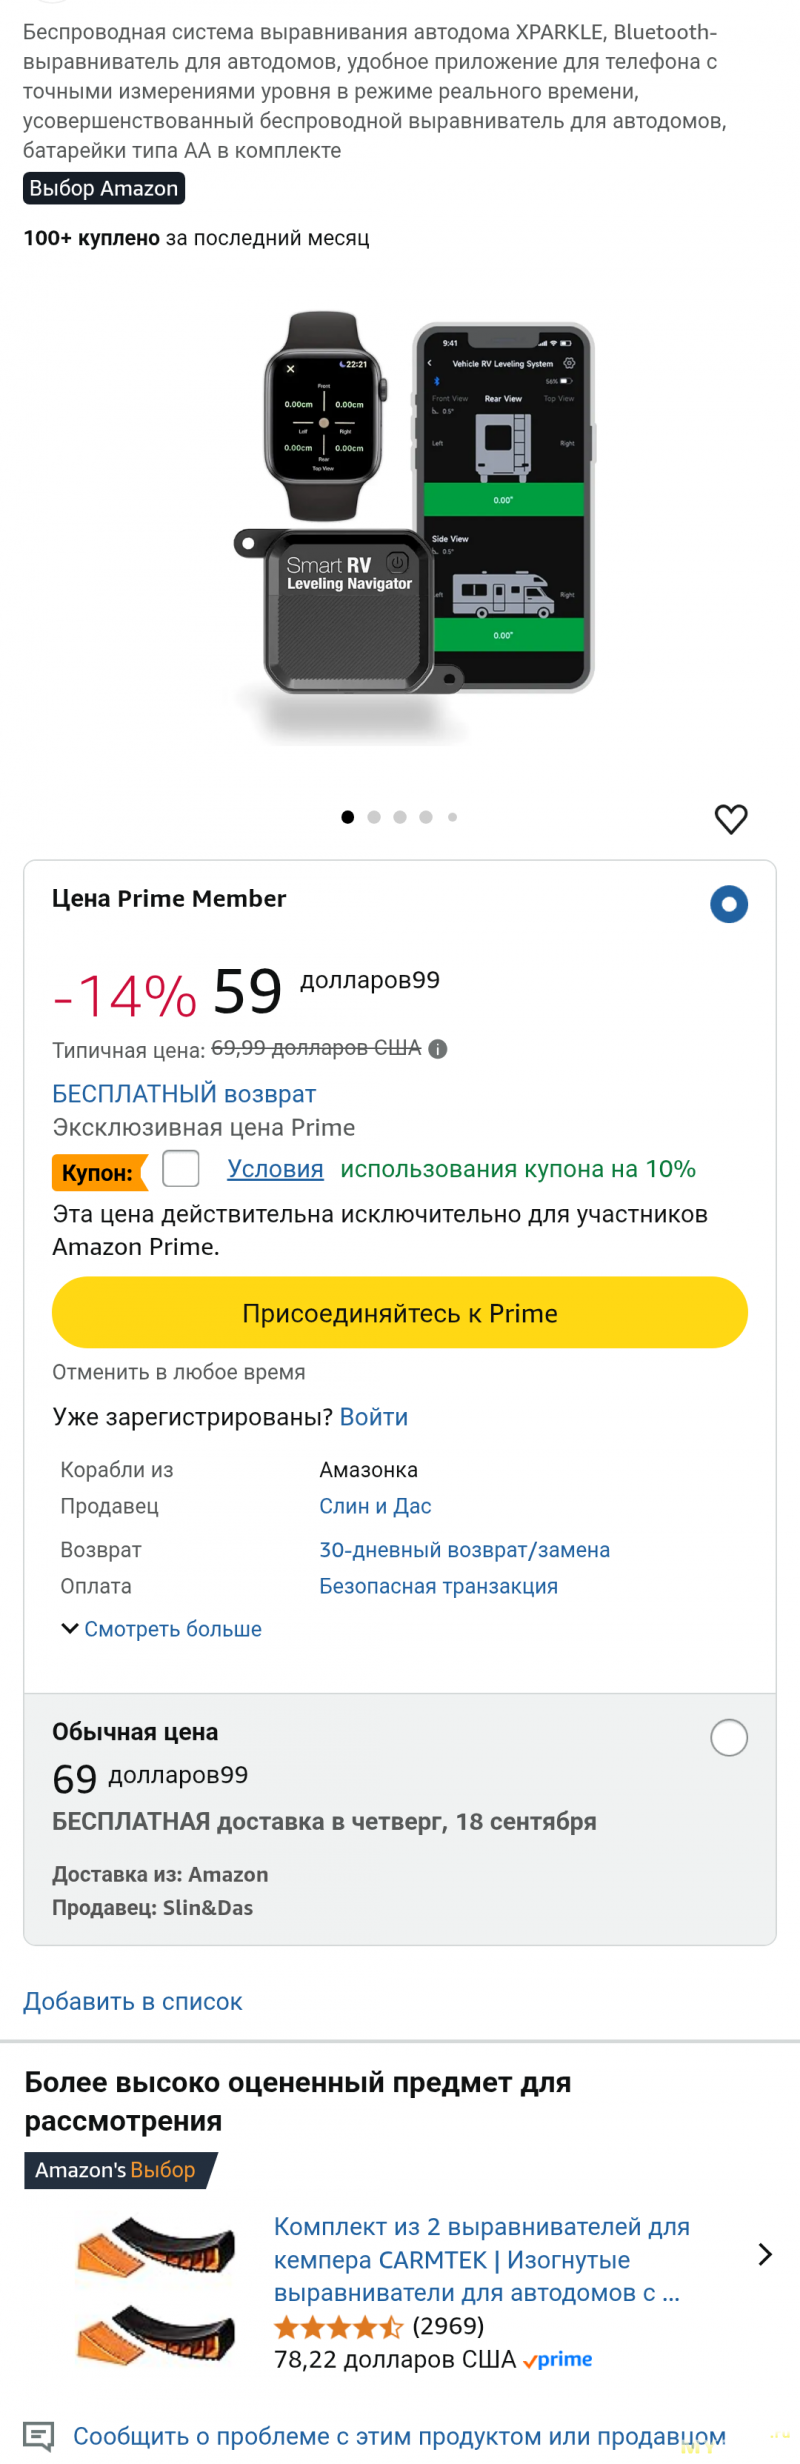
Task: Click the yellow 'Присоединяйтесь к Prime' button
Action: click(x=400, y=1313)
